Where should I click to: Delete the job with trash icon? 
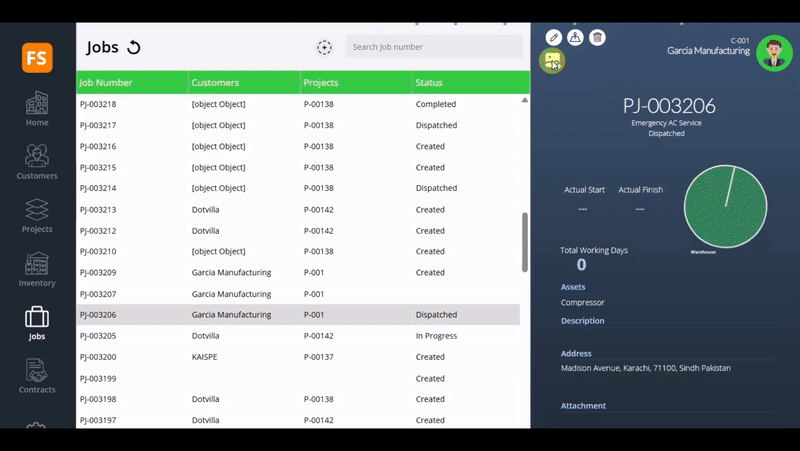(x=597, y=37)
